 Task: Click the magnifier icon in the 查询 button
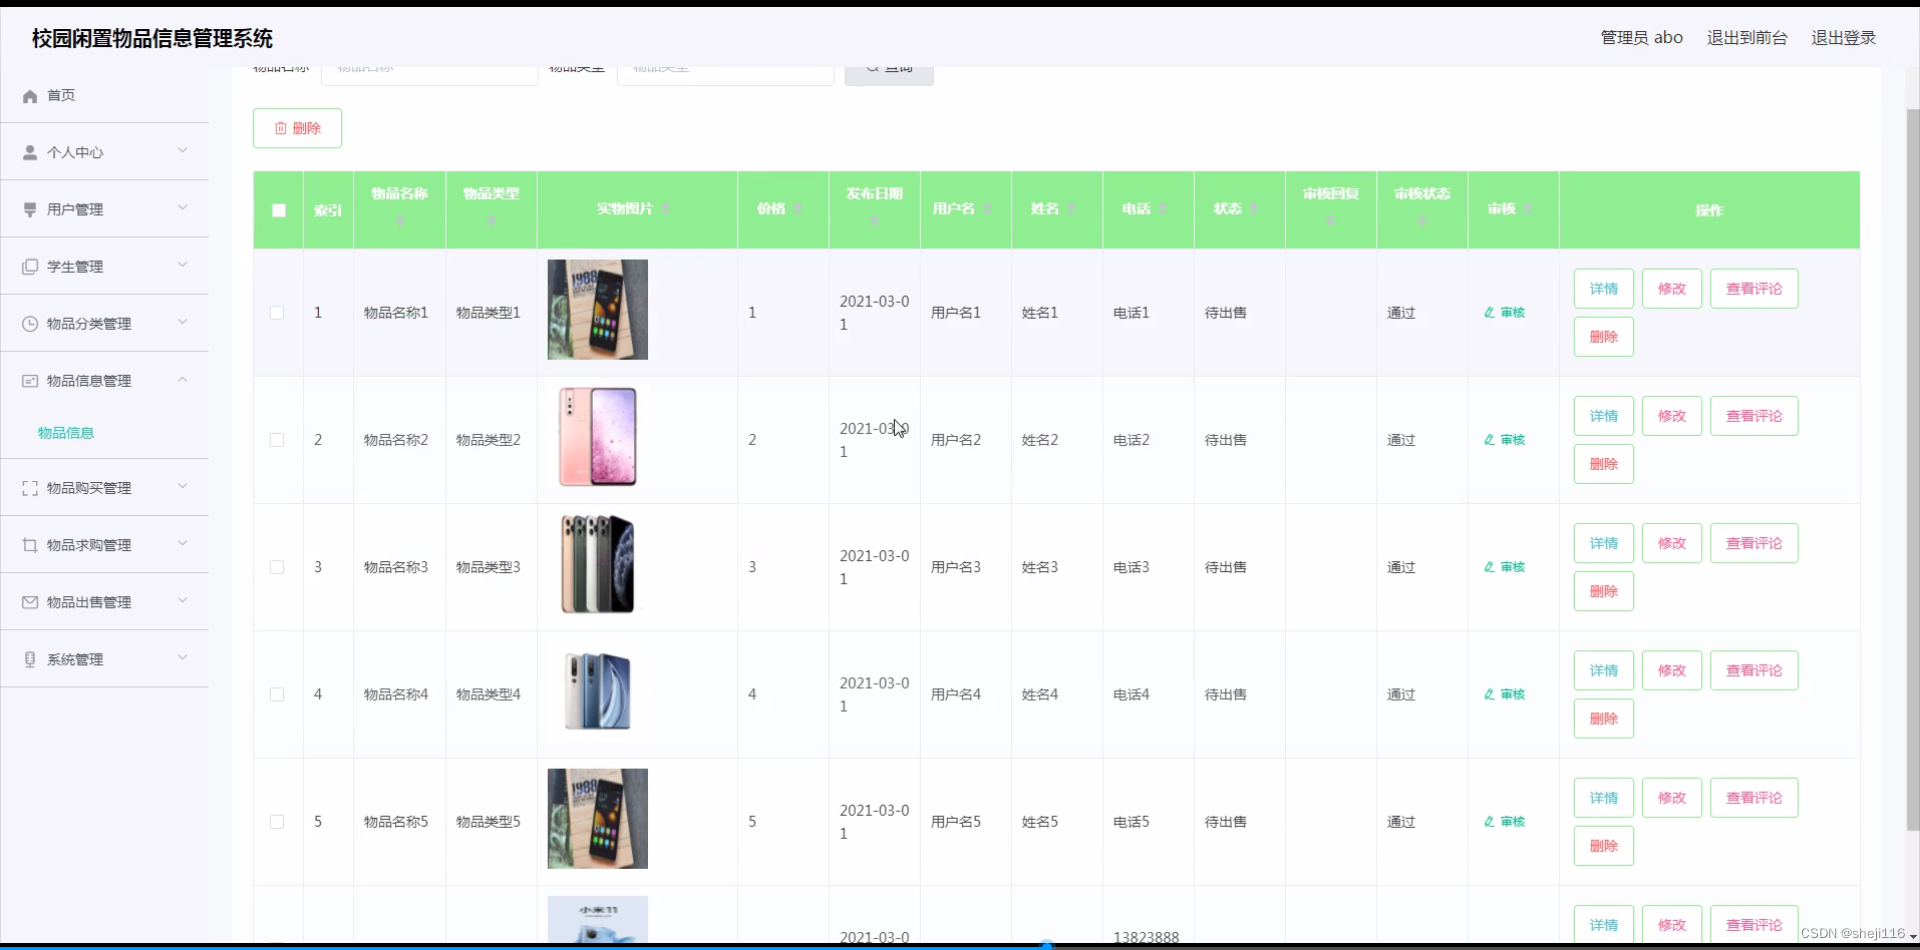tap(874, 69)
